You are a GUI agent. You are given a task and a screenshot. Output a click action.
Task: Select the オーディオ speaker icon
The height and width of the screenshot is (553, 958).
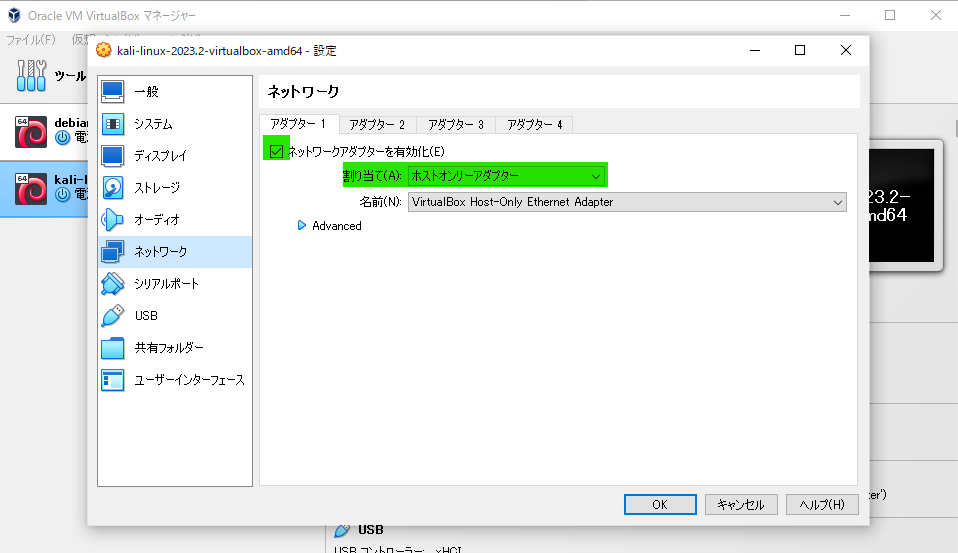(112, 220)
